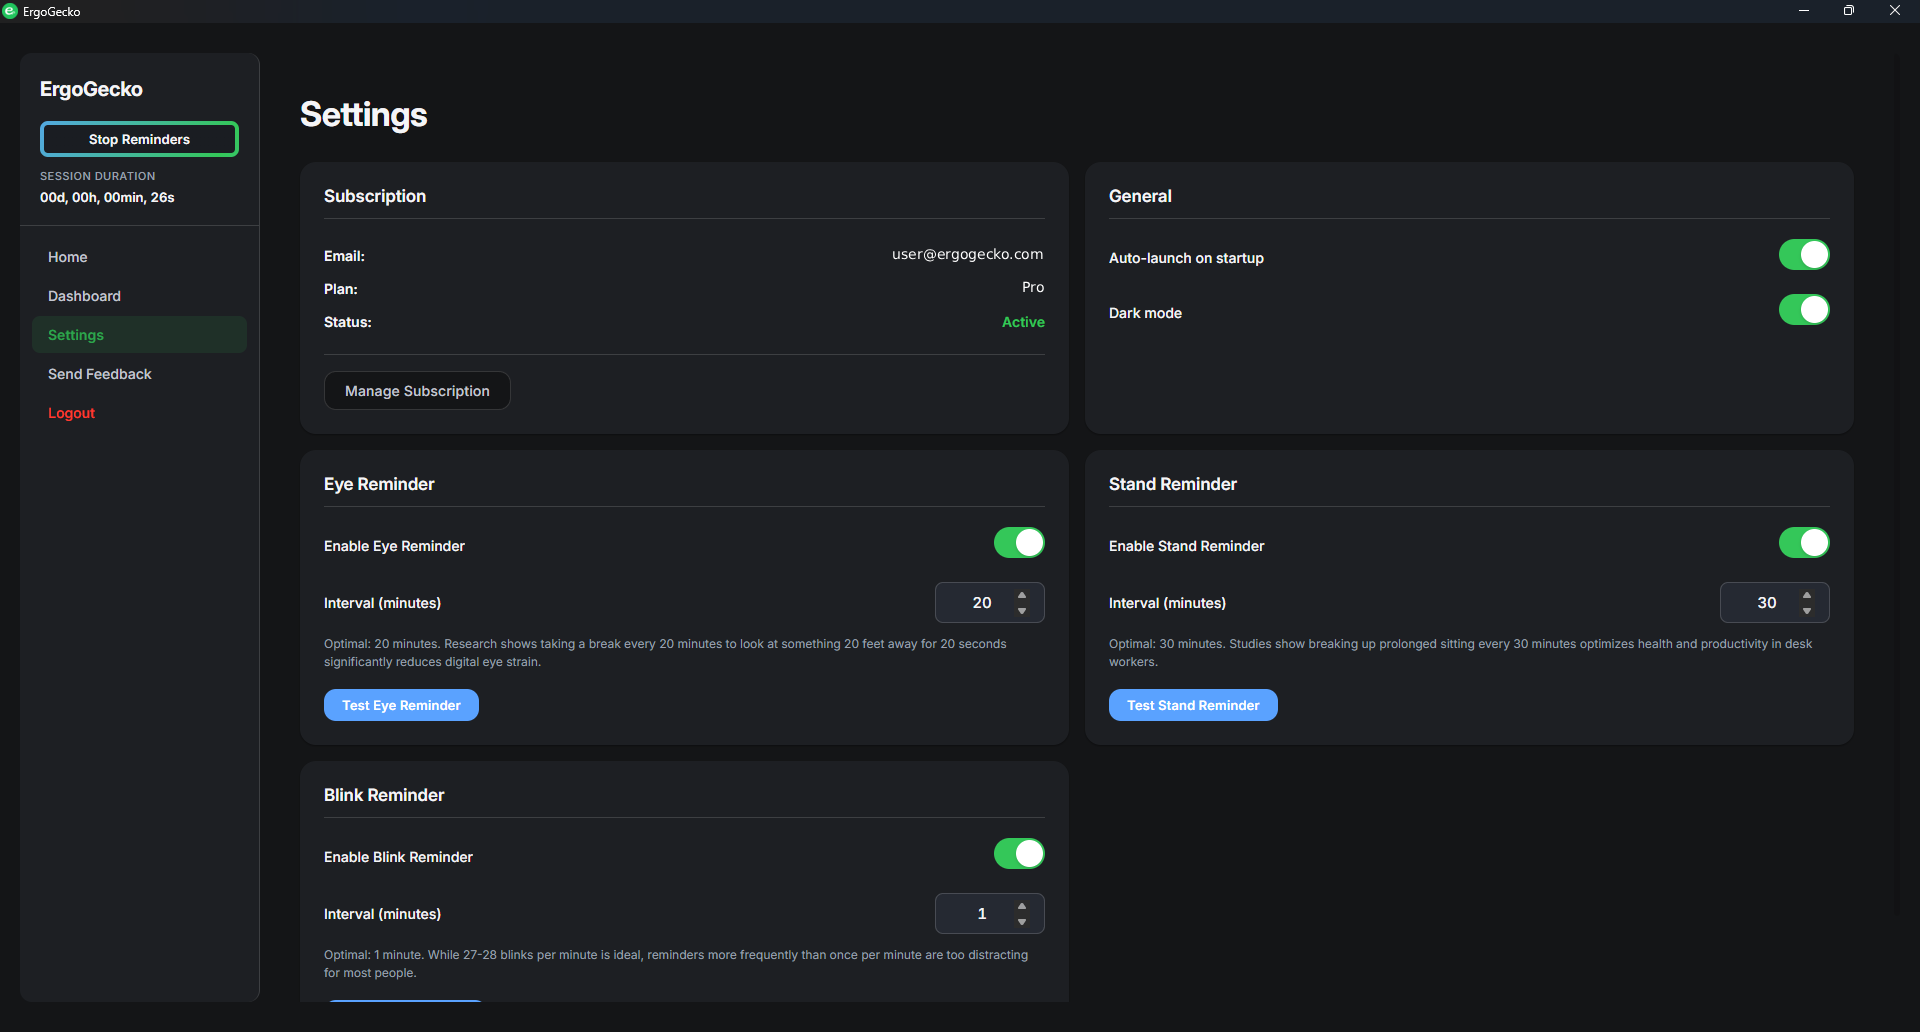Turn off the Eye Reminder toggle
The height and width of the screenshot is (1032, 1920).
coord(1018,542)
